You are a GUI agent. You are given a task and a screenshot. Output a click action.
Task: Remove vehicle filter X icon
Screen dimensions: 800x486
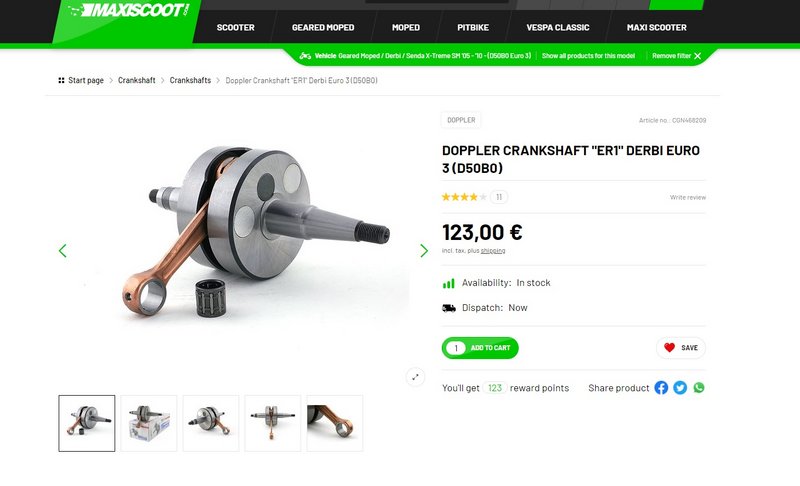(697, 56)
